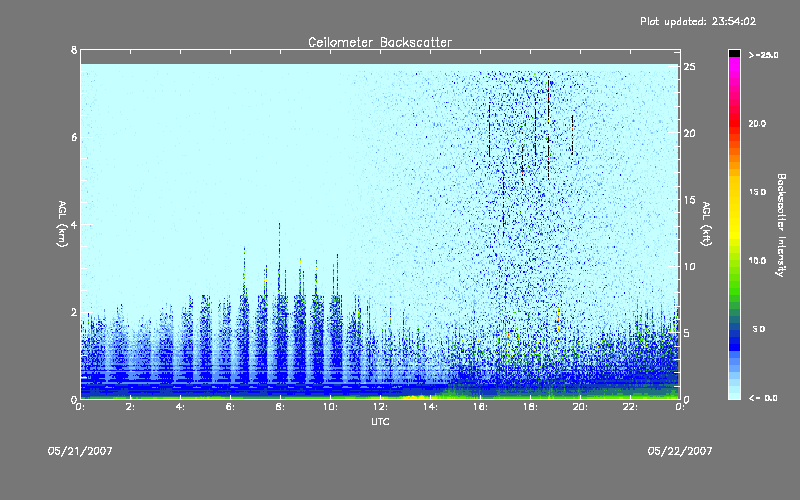The height and width of the screenshot is (500, 800).
Task: Click the '20.0' colorbar label
Action: tap(758, 123)
